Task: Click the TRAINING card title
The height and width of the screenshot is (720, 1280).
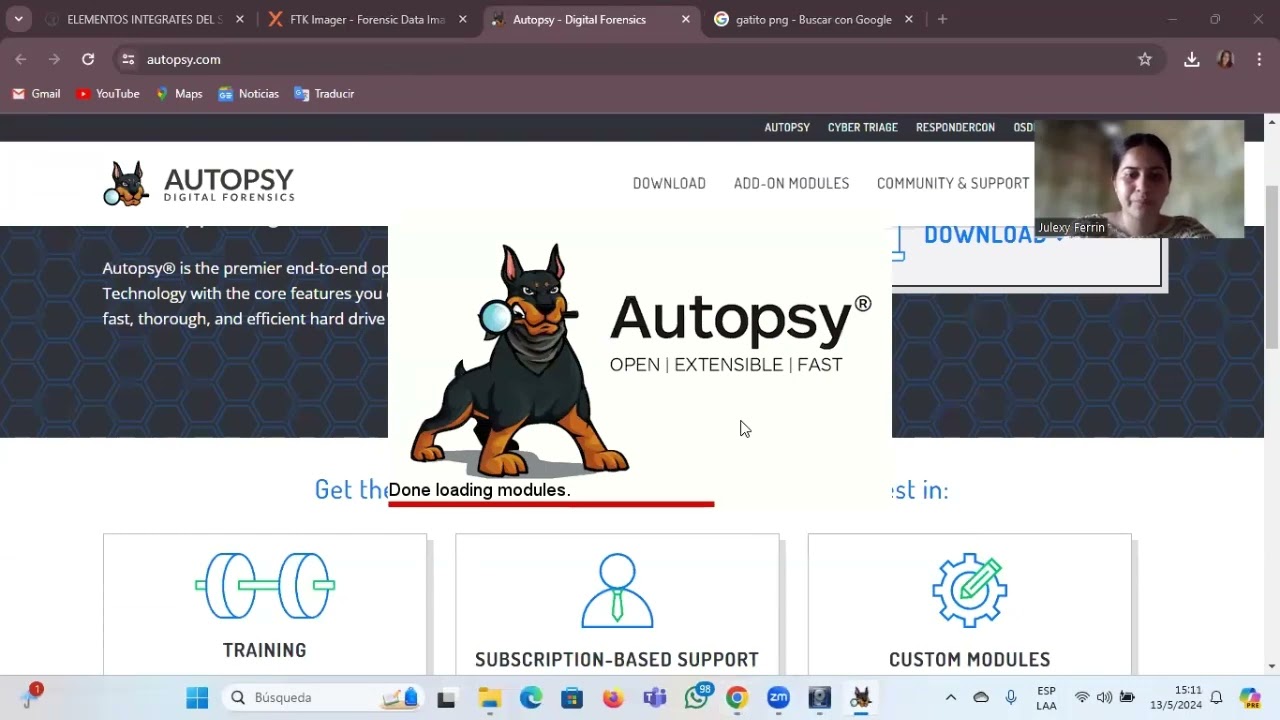Action: (x=265, y=650)
